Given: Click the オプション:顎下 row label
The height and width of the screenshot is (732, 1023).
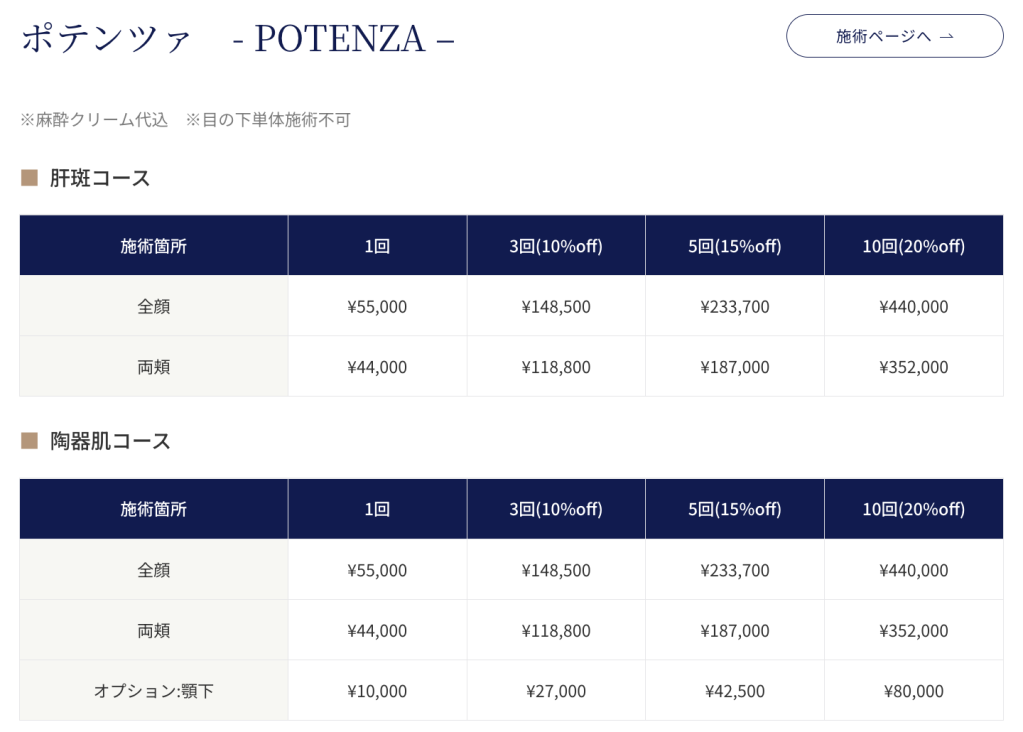Looking at the screenshot, I should 153,691.
